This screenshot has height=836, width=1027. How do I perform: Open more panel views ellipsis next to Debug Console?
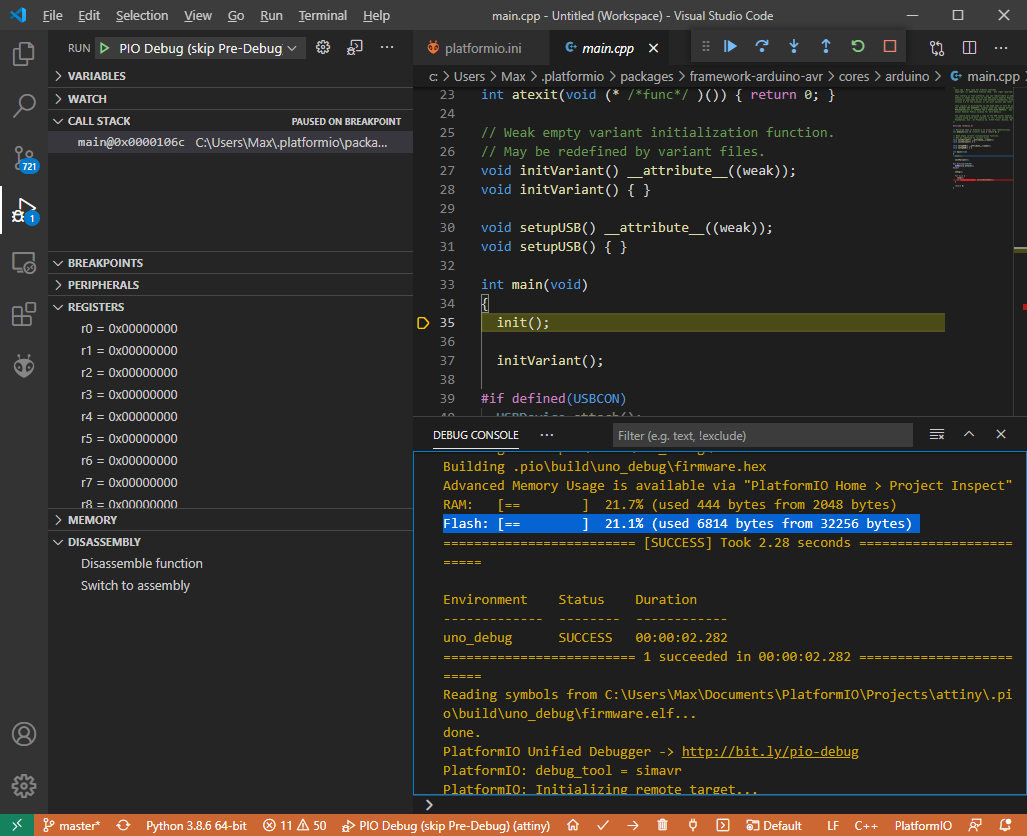[x=547, y=435]
